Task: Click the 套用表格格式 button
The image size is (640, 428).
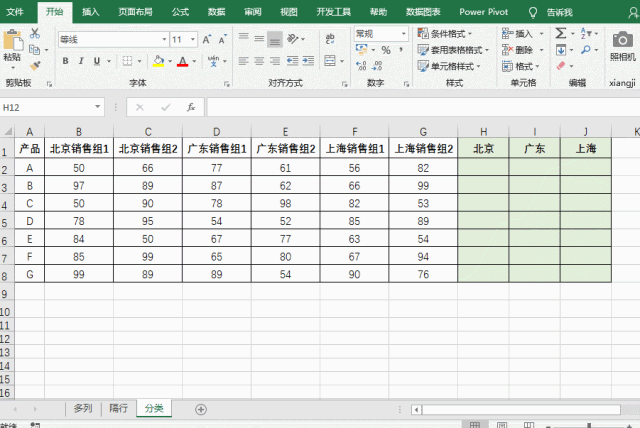Action: (455, 49)
